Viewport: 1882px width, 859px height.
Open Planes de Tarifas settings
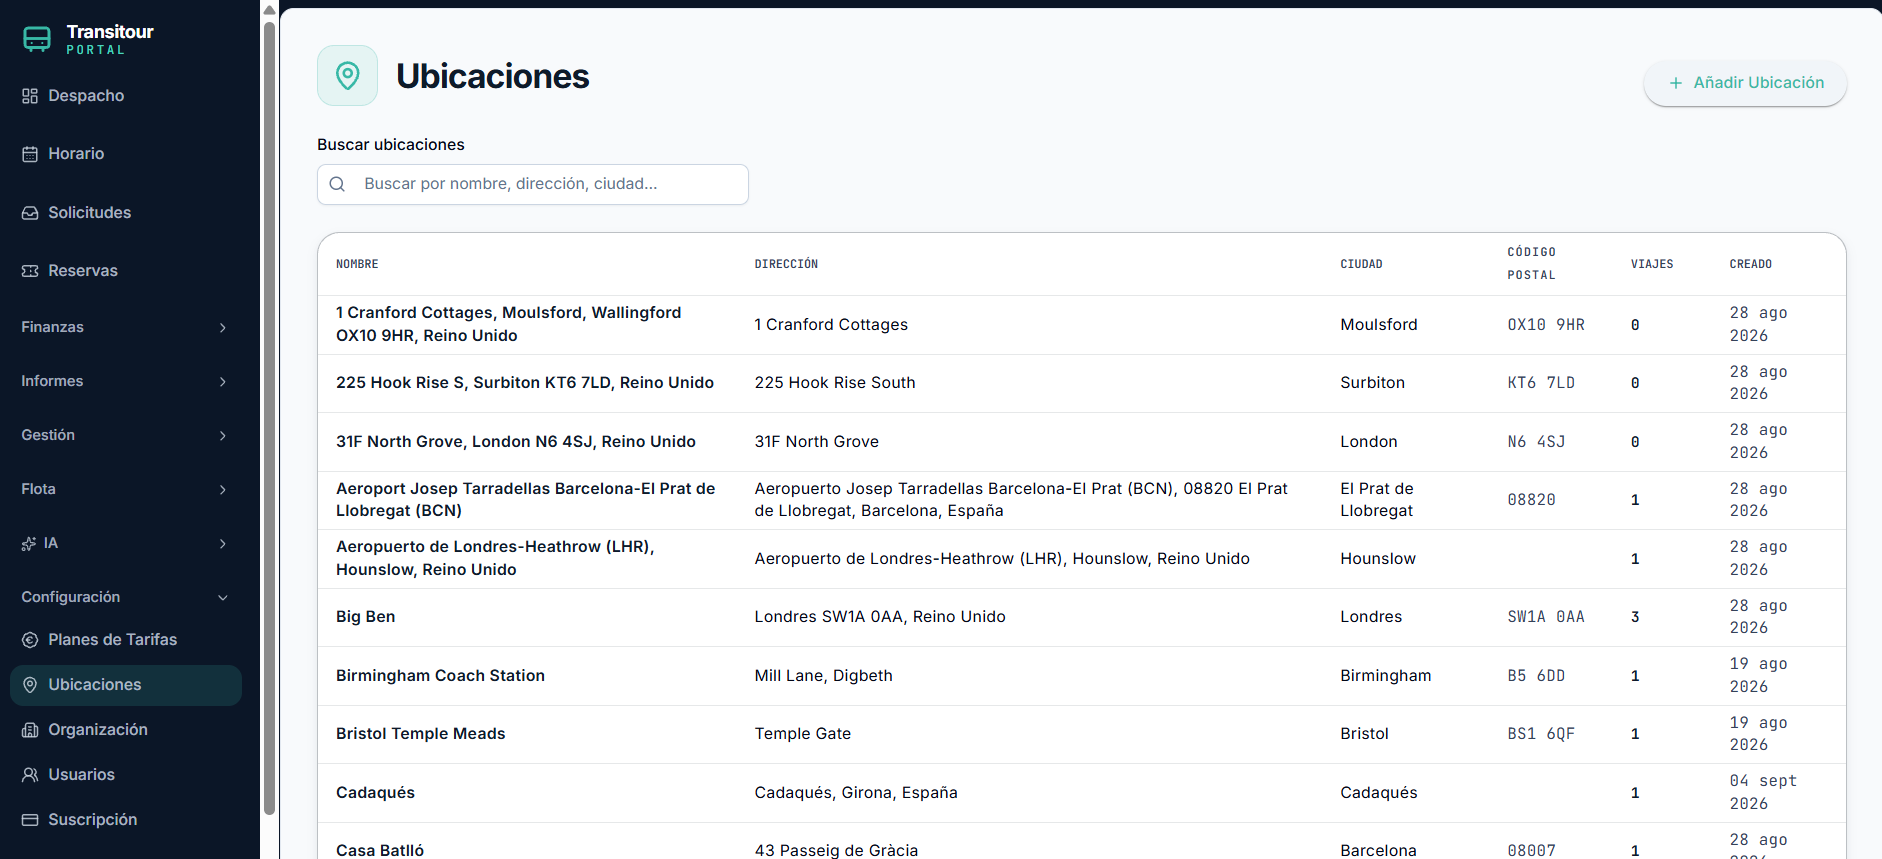(x=125, y=640)
